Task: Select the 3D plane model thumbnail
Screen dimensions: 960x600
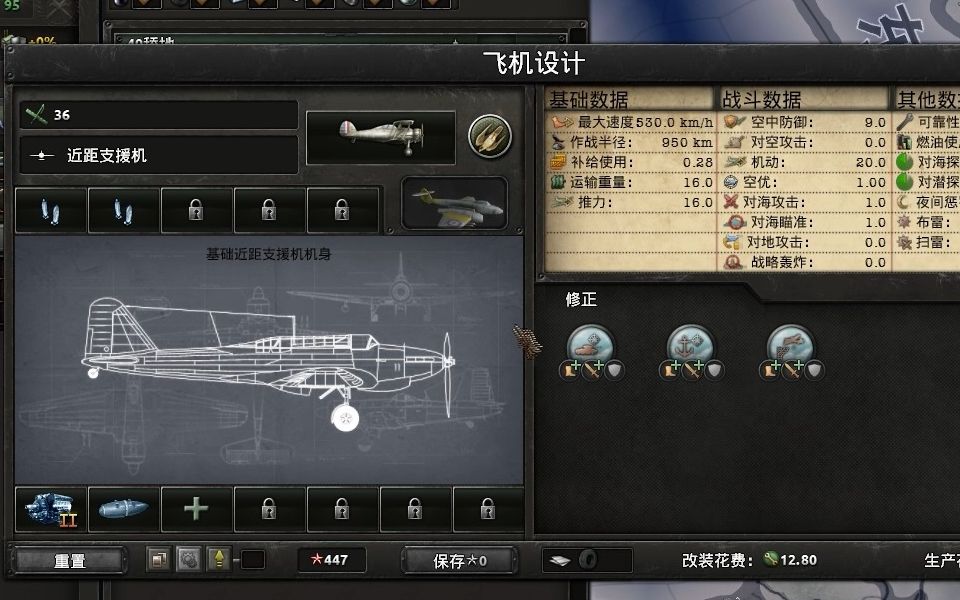Action: [x=455, y=203]
